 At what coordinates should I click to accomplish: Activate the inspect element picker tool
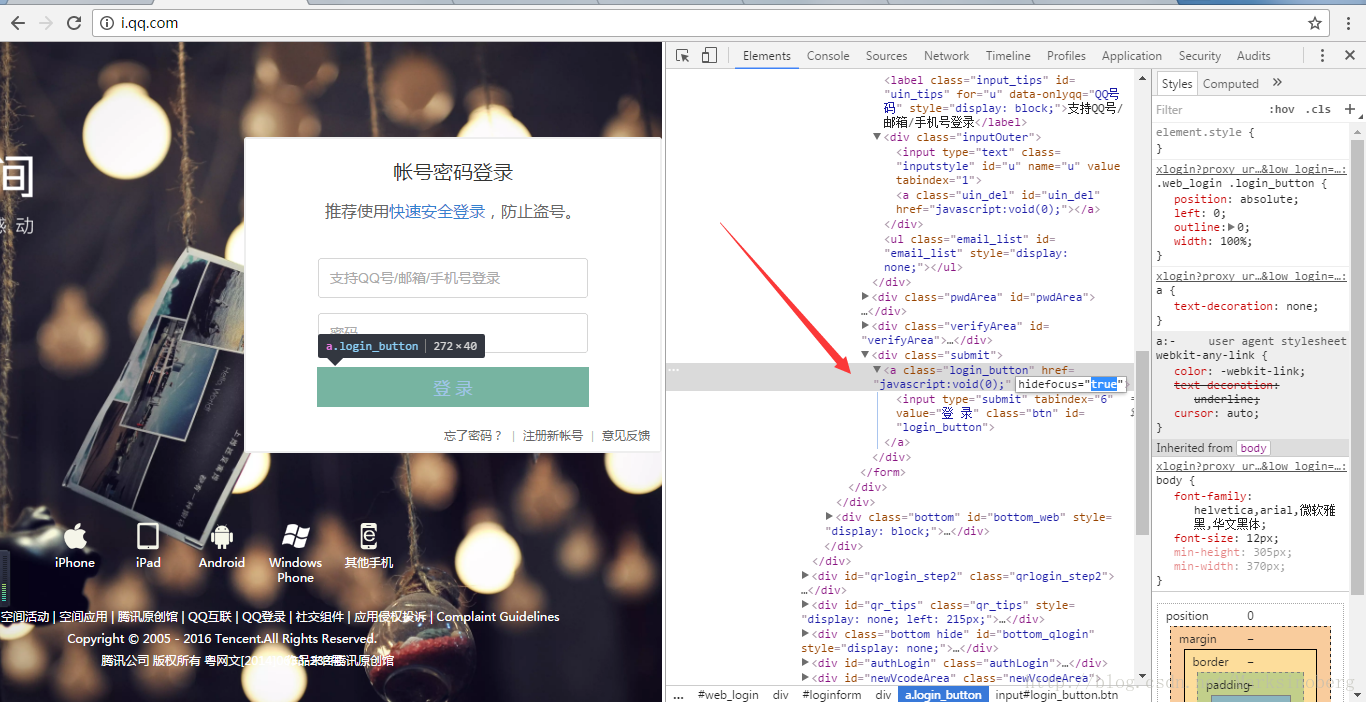coord(682,56)
